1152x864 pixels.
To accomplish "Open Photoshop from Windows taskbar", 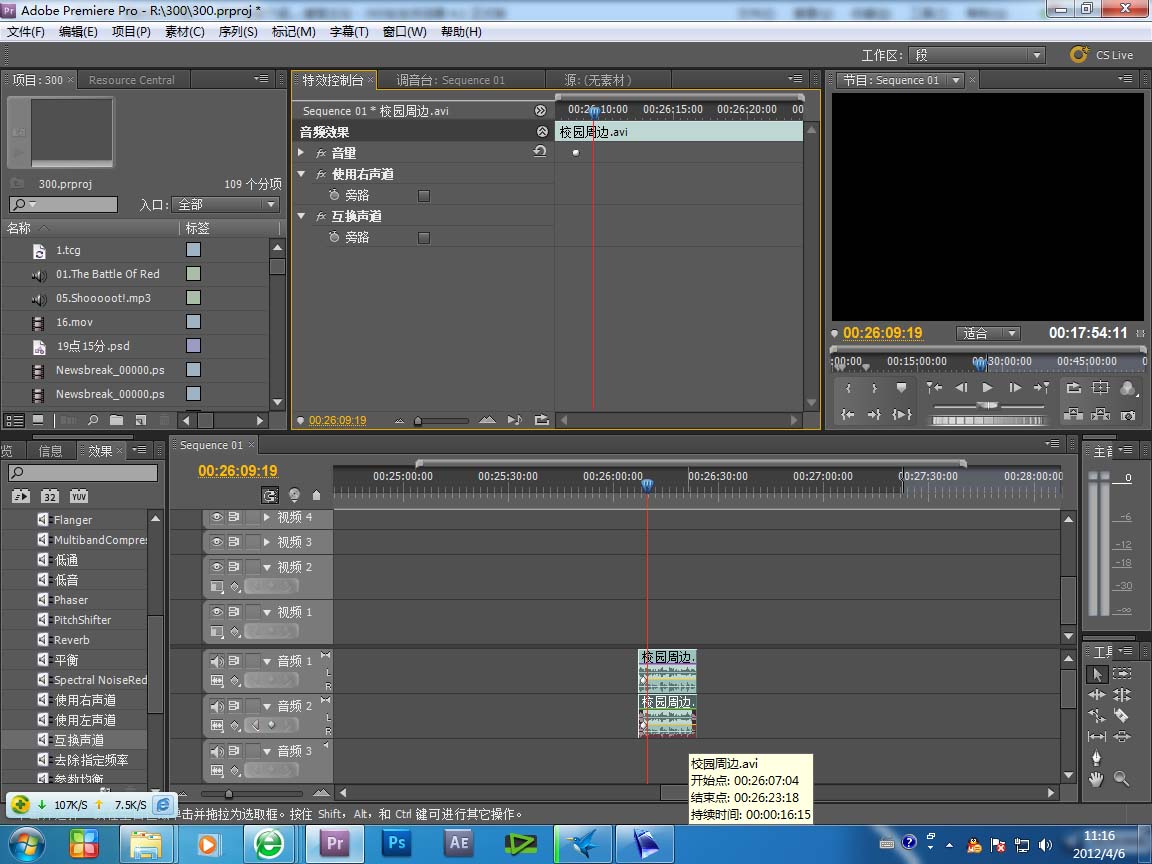I will click(397, 843).
